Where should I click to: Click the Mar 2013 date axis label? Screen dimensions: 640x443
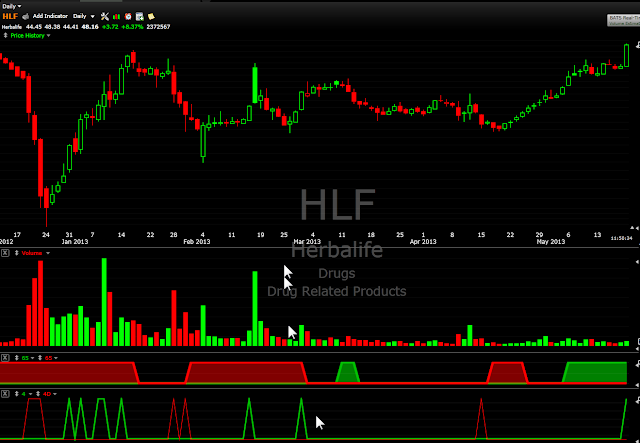coord(307,242)
